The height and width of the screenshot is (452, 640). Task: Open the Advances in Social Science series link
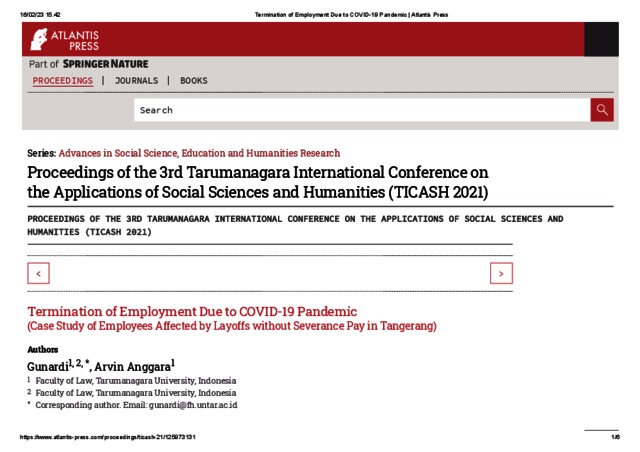(199, 153)
